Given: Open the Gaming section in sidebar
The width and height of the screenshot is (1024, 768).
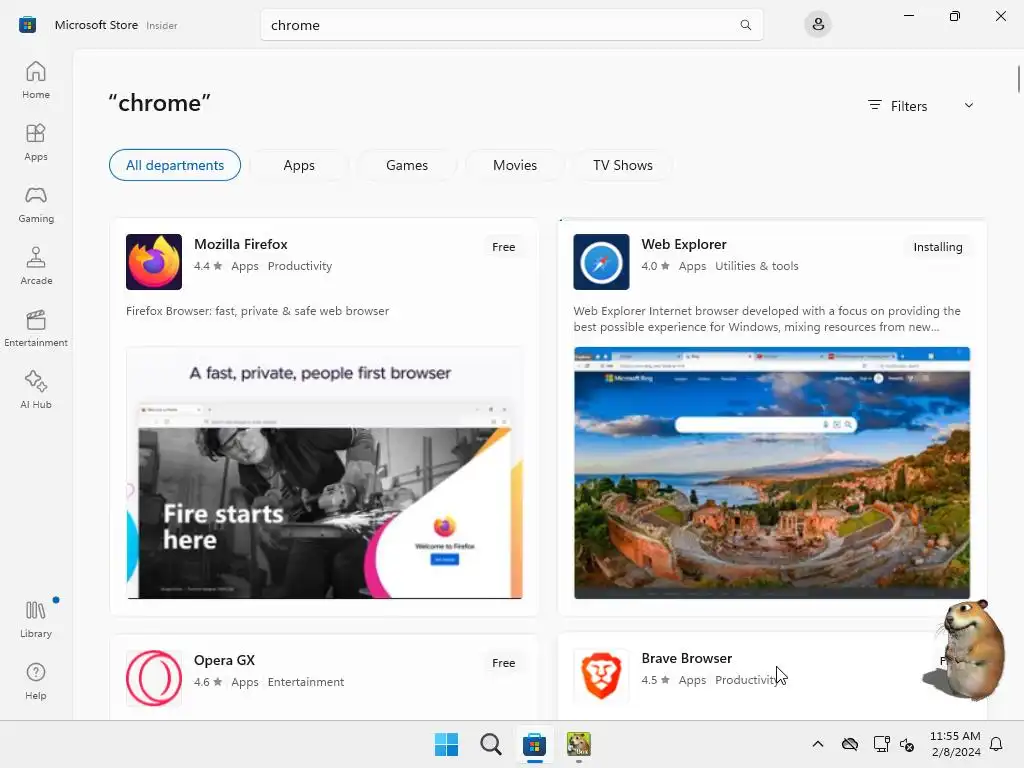Looking at the screenshot, I should click(36, 204).
